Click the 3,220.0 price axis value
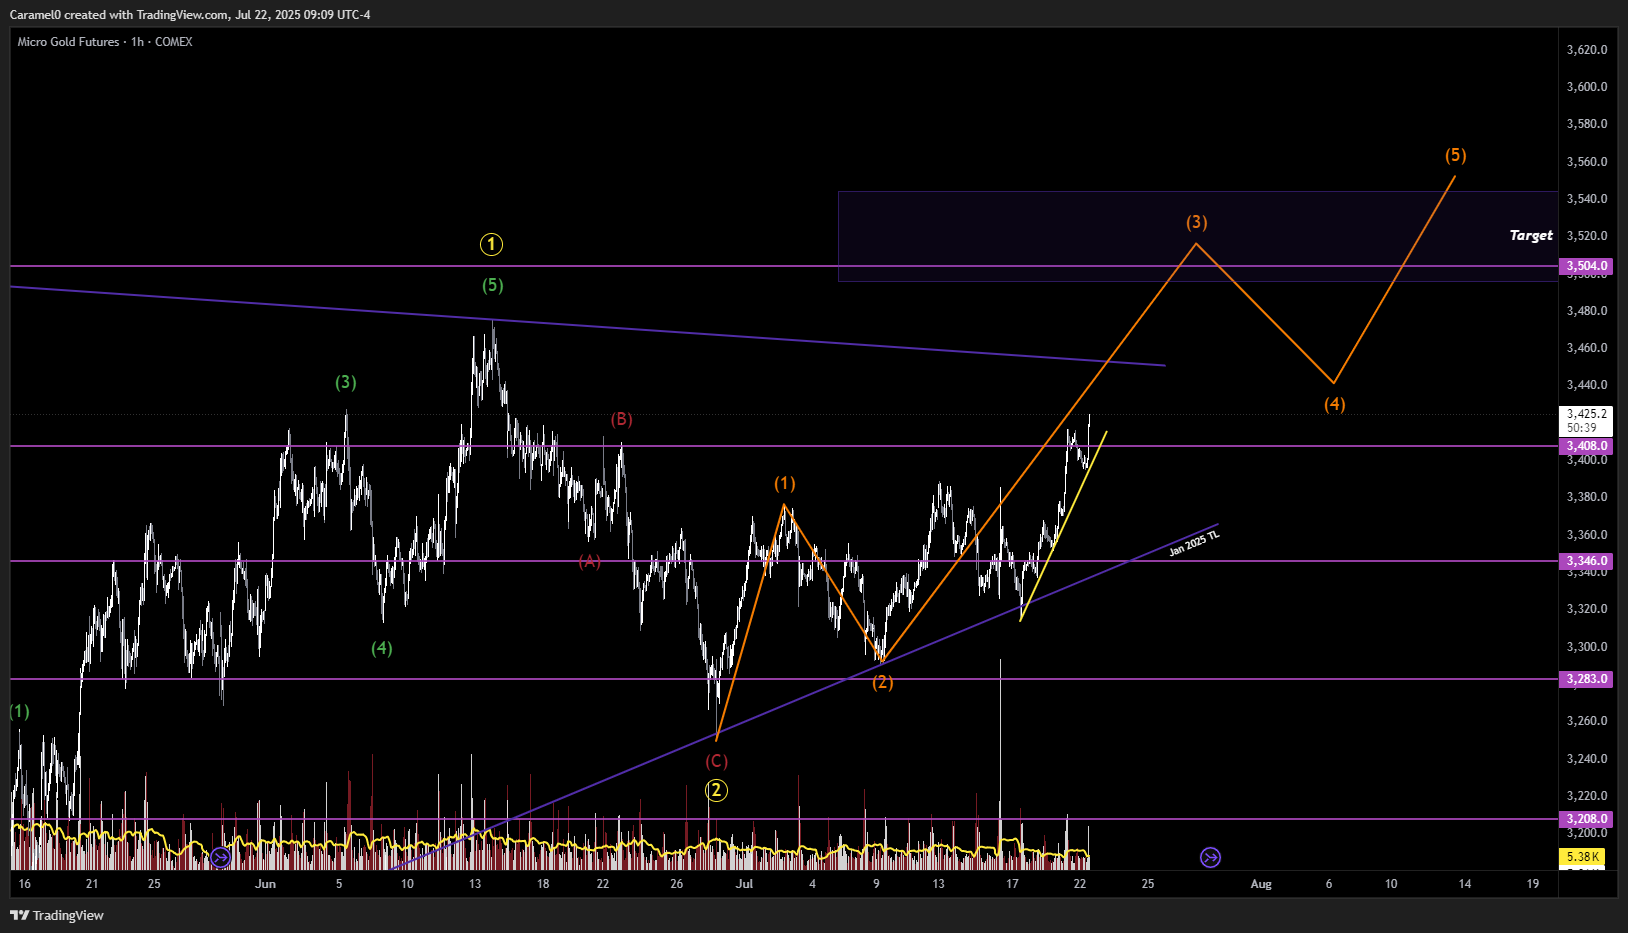1628x933 pixels. click(1587, 796)
